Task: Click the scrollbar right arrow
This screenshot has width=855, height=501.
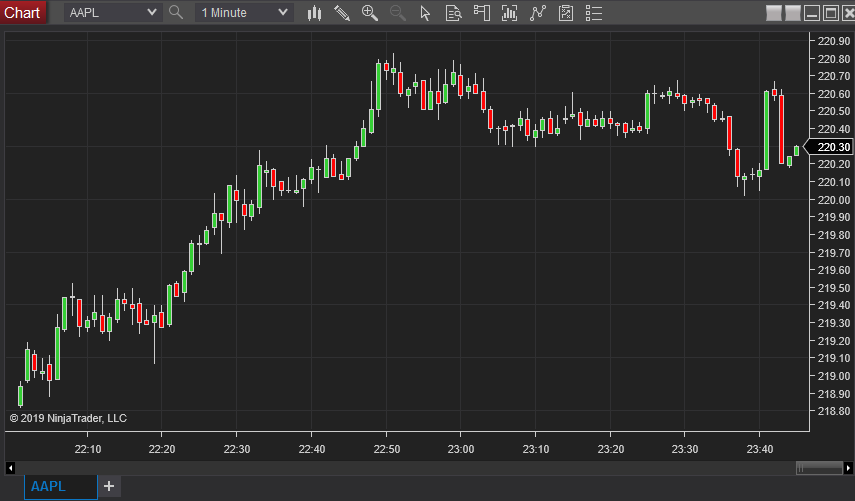Action: [x=848, y=468]
